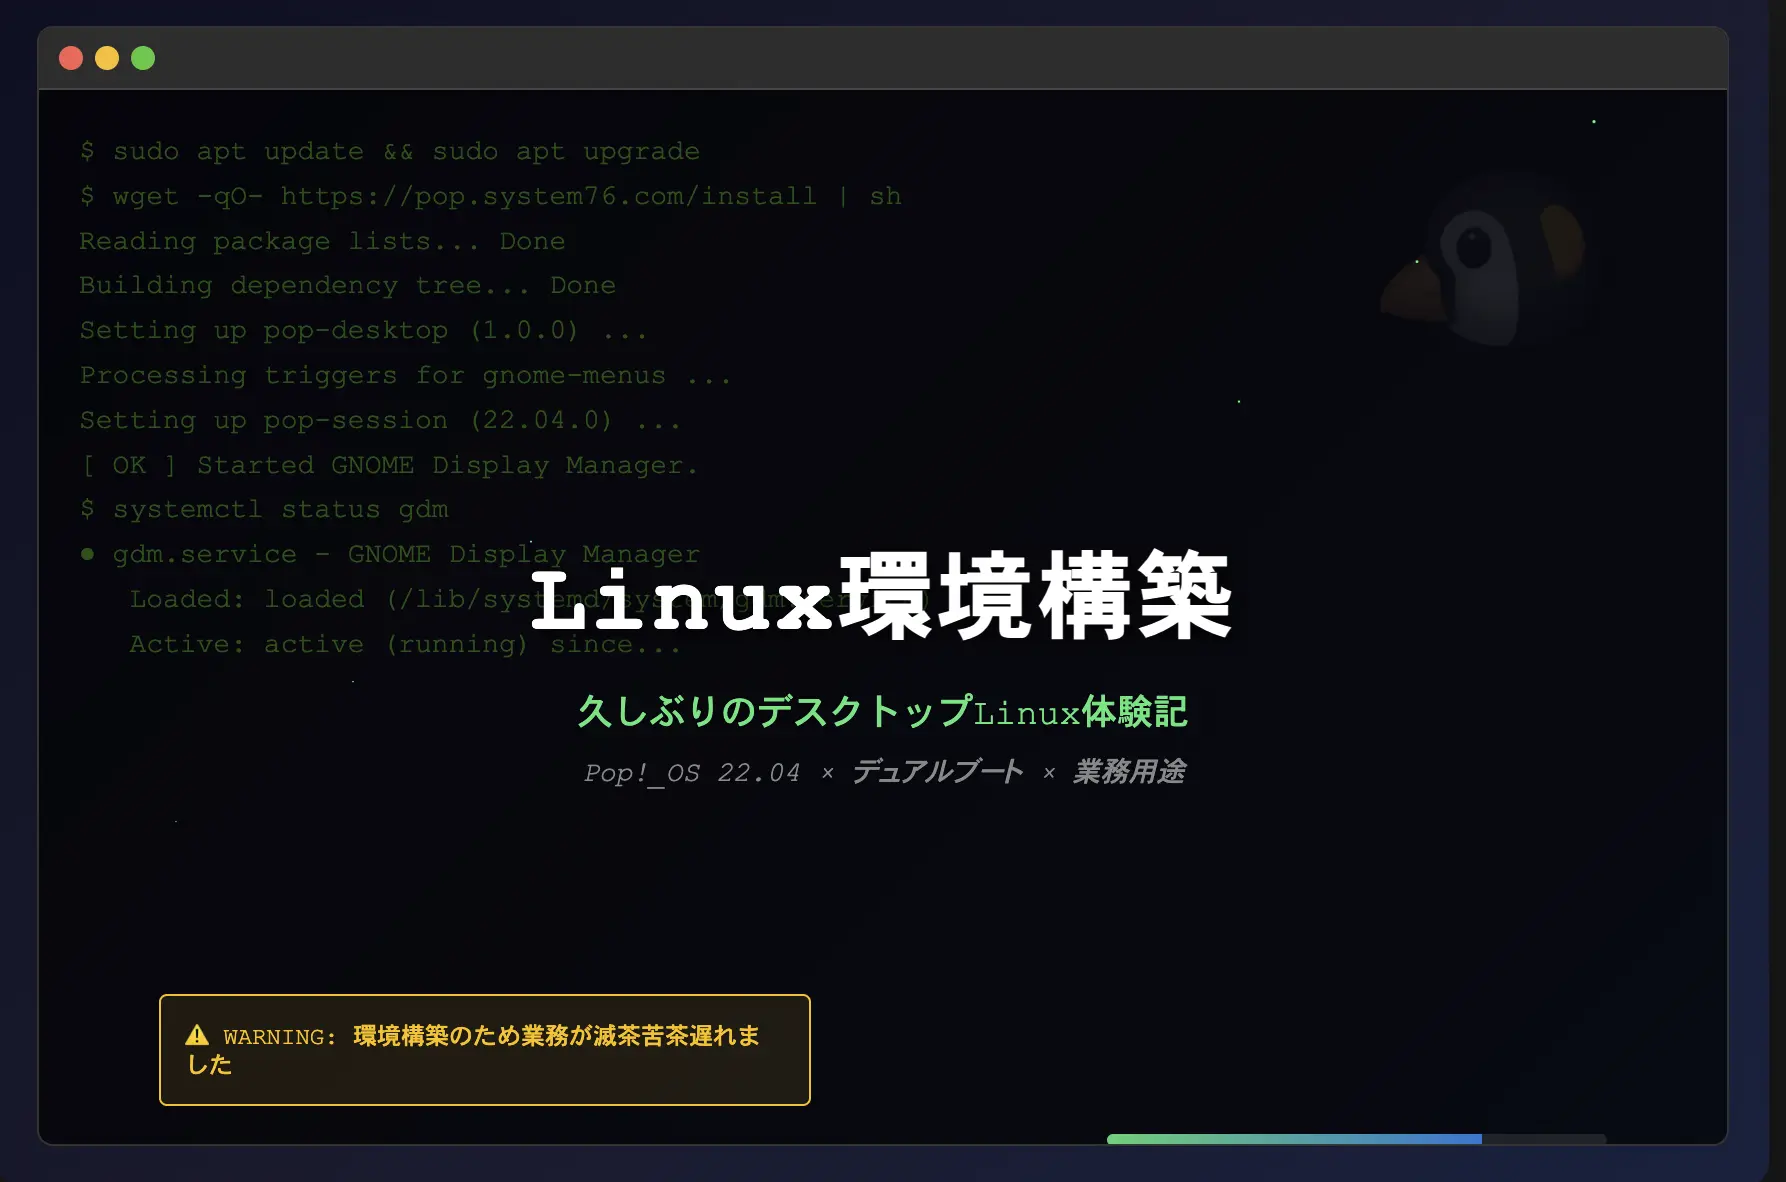Click the sudo apt update command line
Screen dimensions: 1786x1182
coord(390,151)
